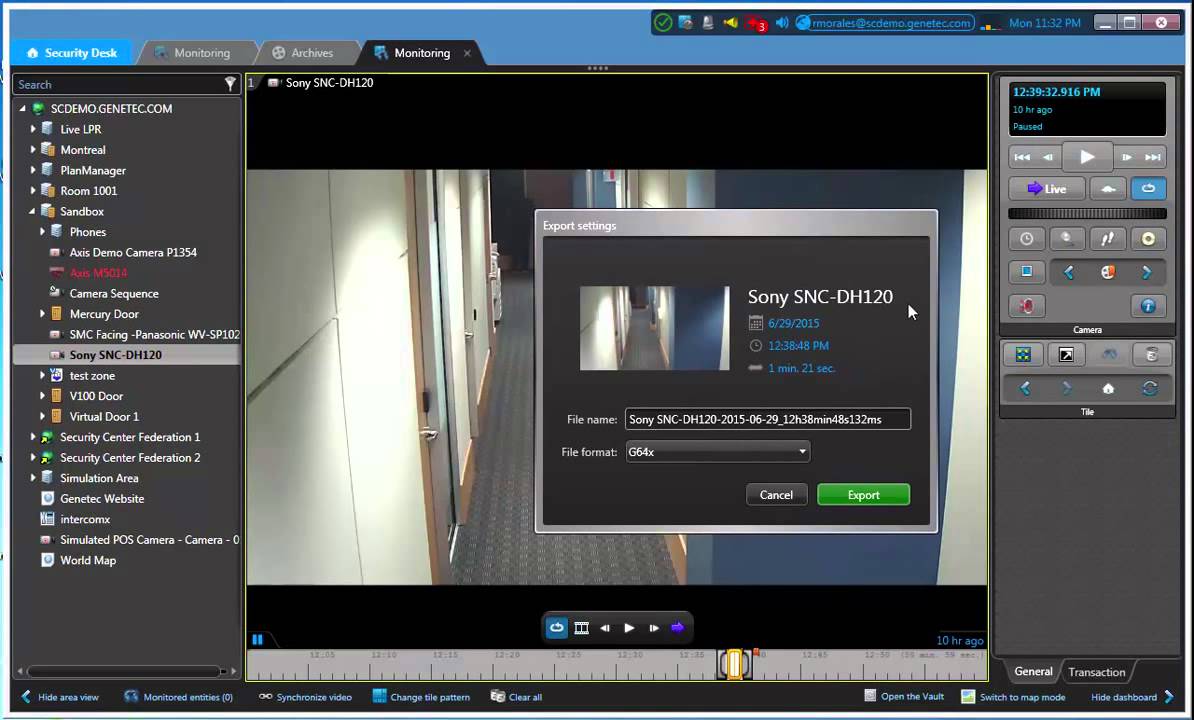Image resolution: width=1194 pixels, height=720 pixels.
Task: Toggle slow motion turtle button
Action: click(1108, 189)
